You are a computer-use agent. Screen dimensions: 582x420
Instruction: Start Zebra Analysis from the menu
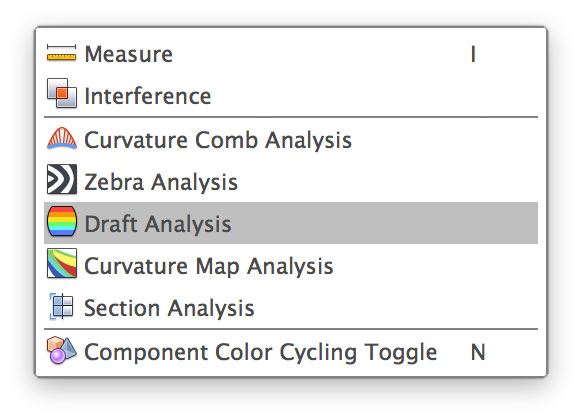click(291, 182)
